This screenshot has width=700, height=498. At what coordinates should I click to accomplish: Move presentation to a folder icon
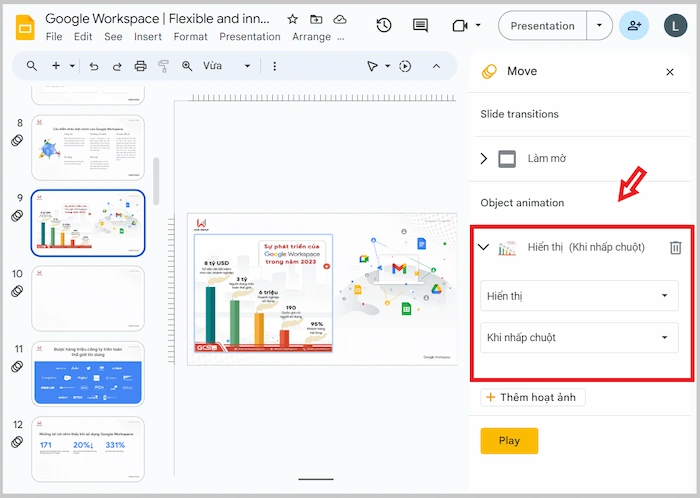(x=316, y=19)
